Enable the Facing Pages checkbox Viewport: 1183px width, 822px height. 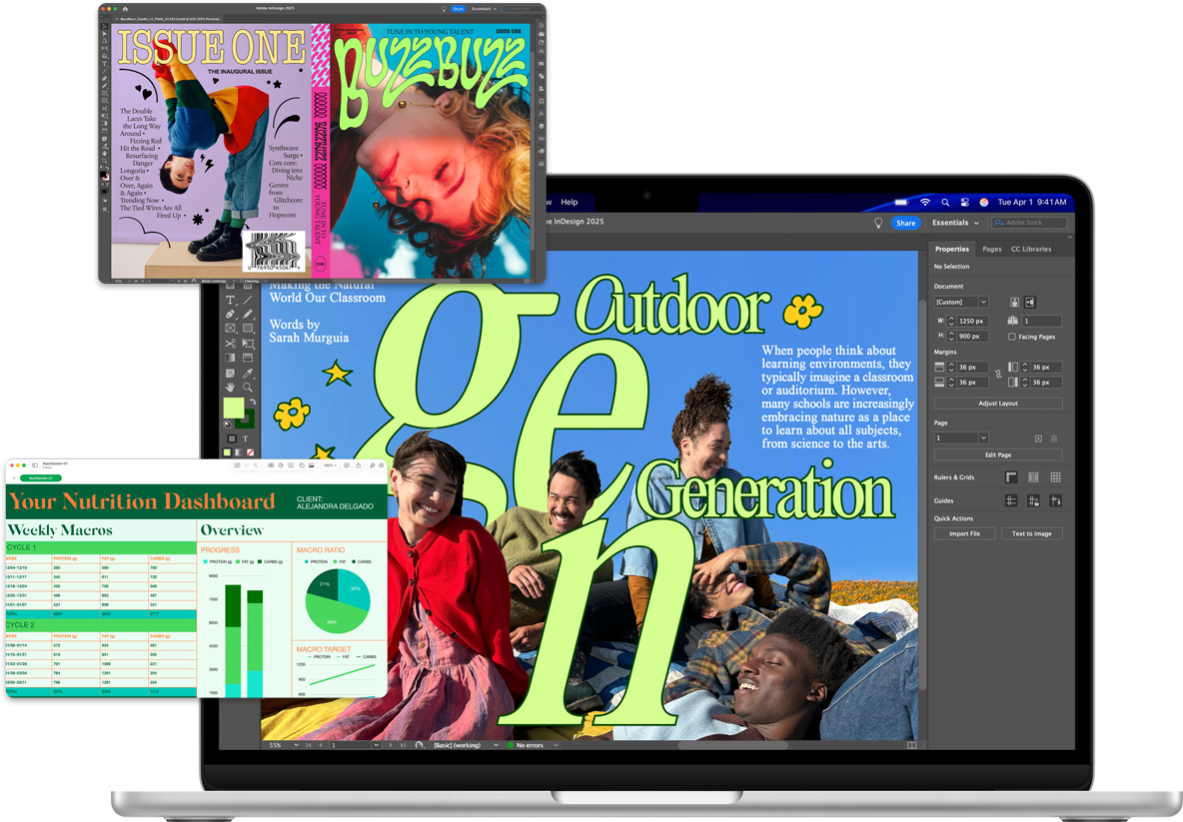[x=1012, y=336]
